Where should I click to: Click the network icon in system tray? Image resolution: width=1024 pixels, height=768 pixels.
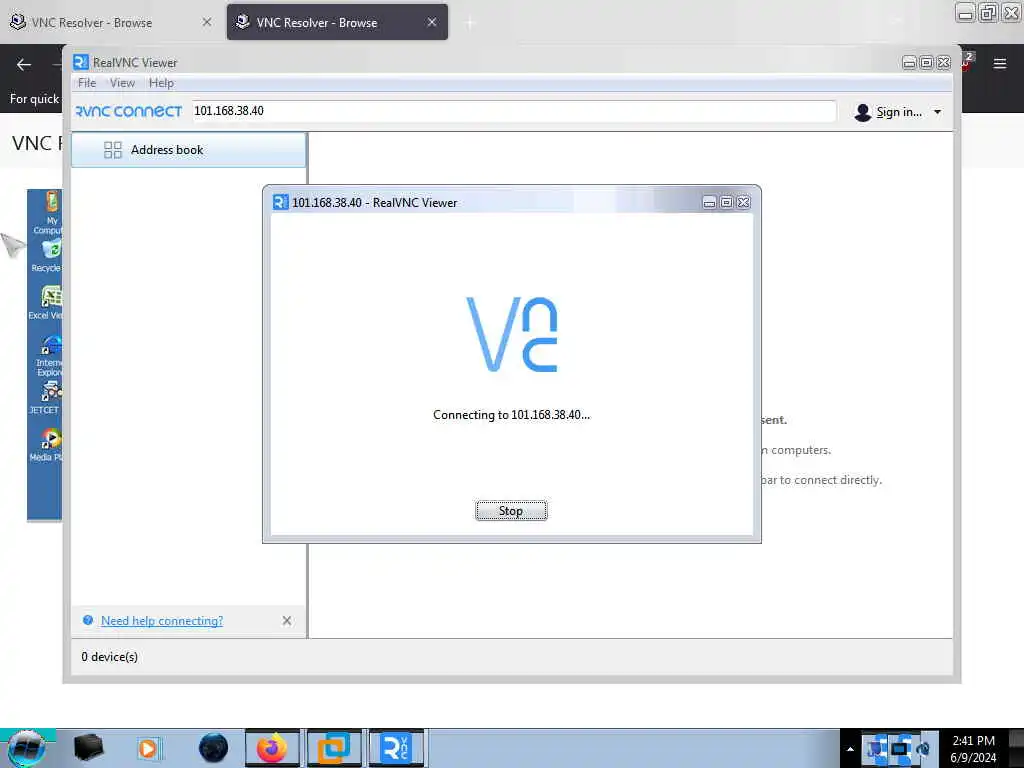[901, 749]
